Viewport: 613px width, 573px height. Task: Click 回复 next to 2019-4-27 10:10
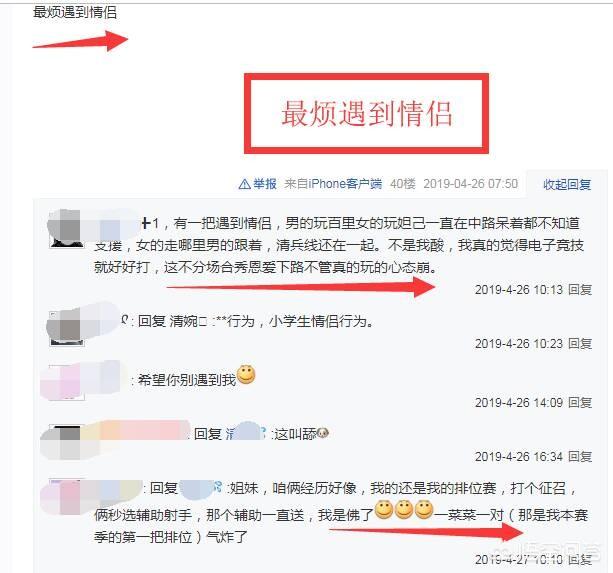[580, 559]
